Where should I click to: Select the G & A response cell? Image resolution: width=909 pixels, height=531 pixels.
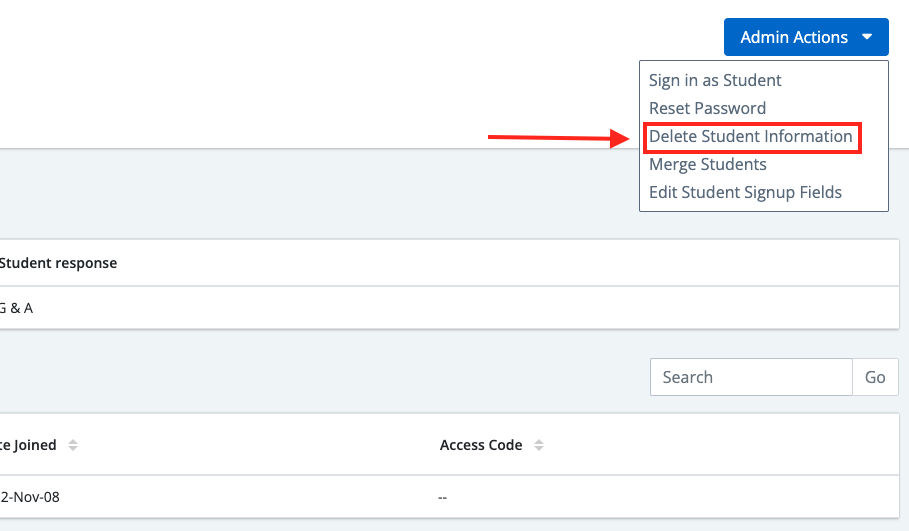coord(16,308)
